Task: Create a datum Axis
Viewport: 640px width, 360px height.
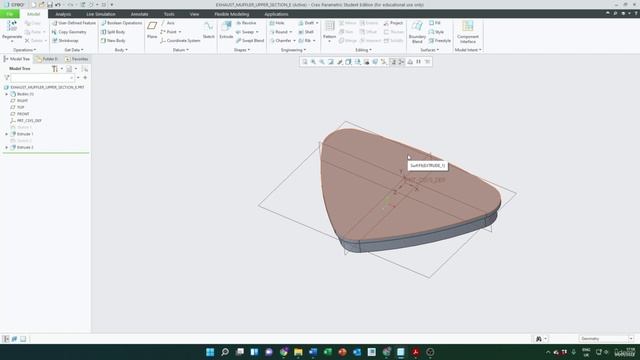Action: (x=168, y=23)
